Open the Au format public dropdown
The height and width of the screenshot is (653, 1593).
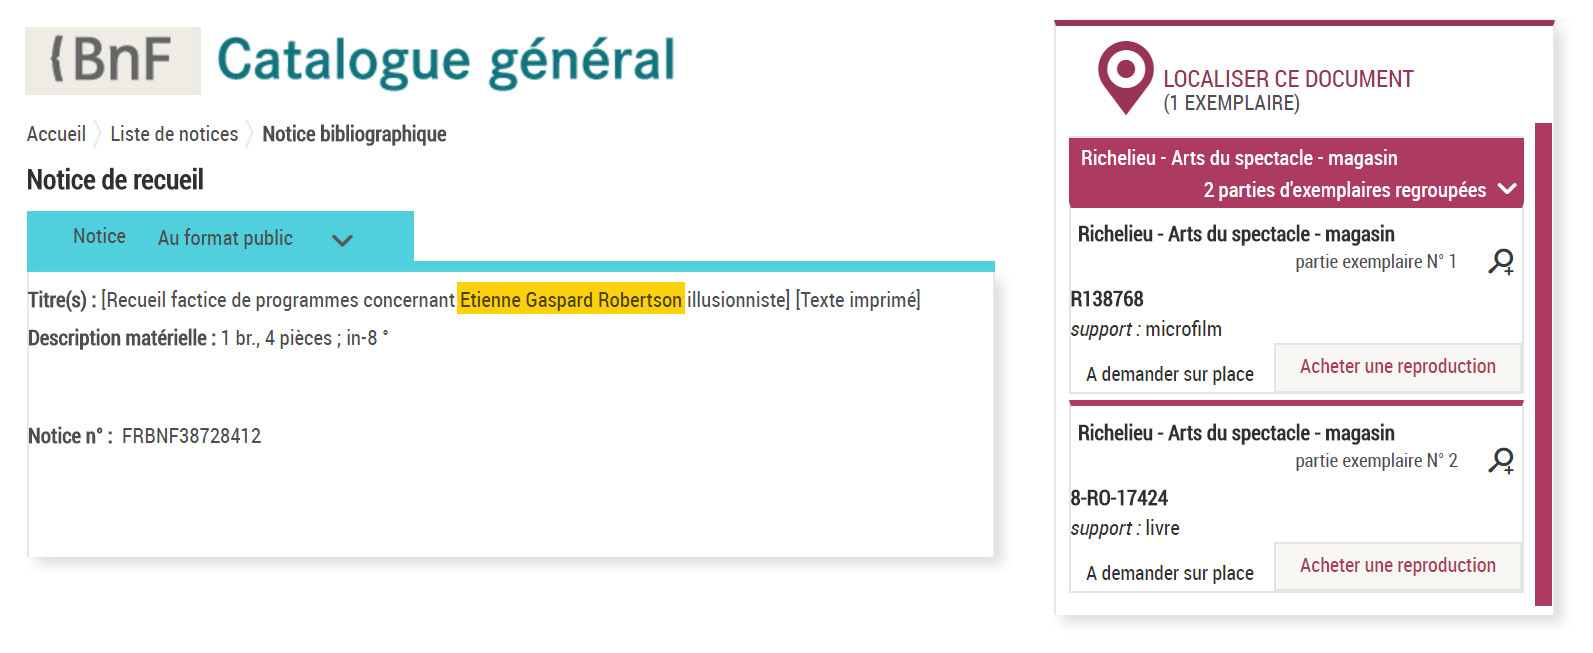click(x=225, y=238)
